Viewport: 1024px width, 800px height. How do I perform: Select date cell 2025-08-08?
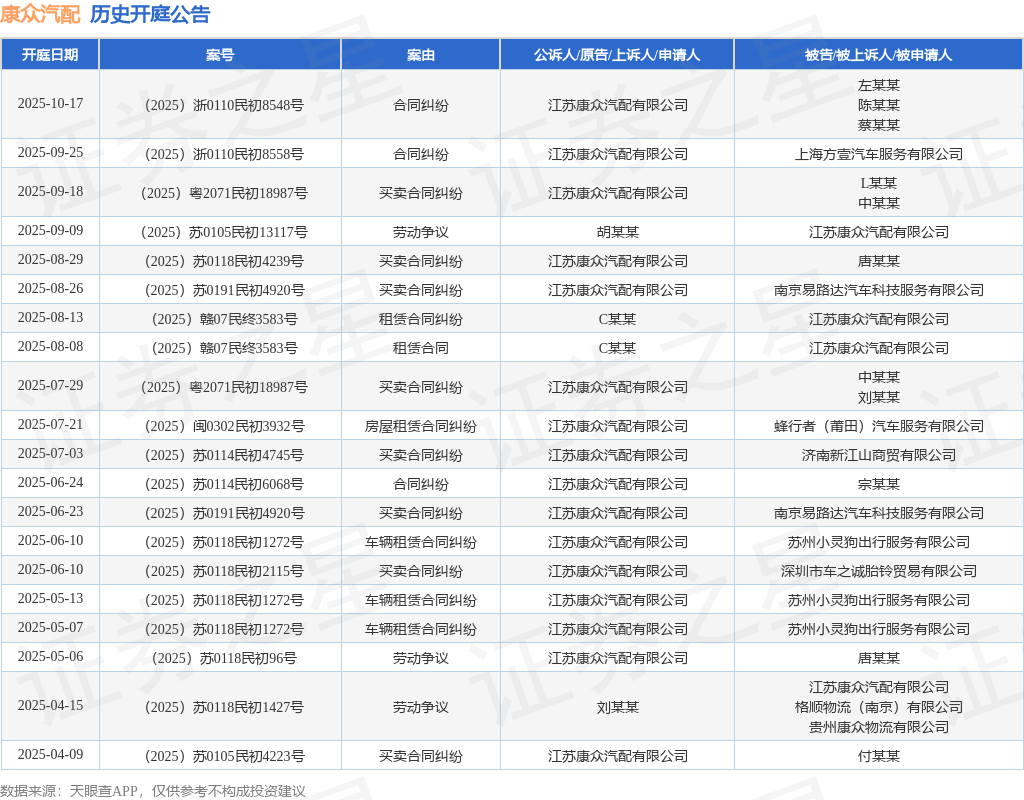pos(50,347)
